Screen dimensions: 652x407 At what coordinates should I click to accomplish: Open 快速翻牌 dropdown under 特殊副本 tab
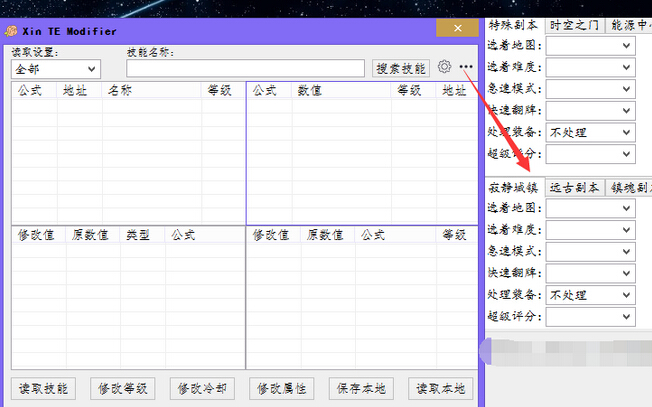590,111
